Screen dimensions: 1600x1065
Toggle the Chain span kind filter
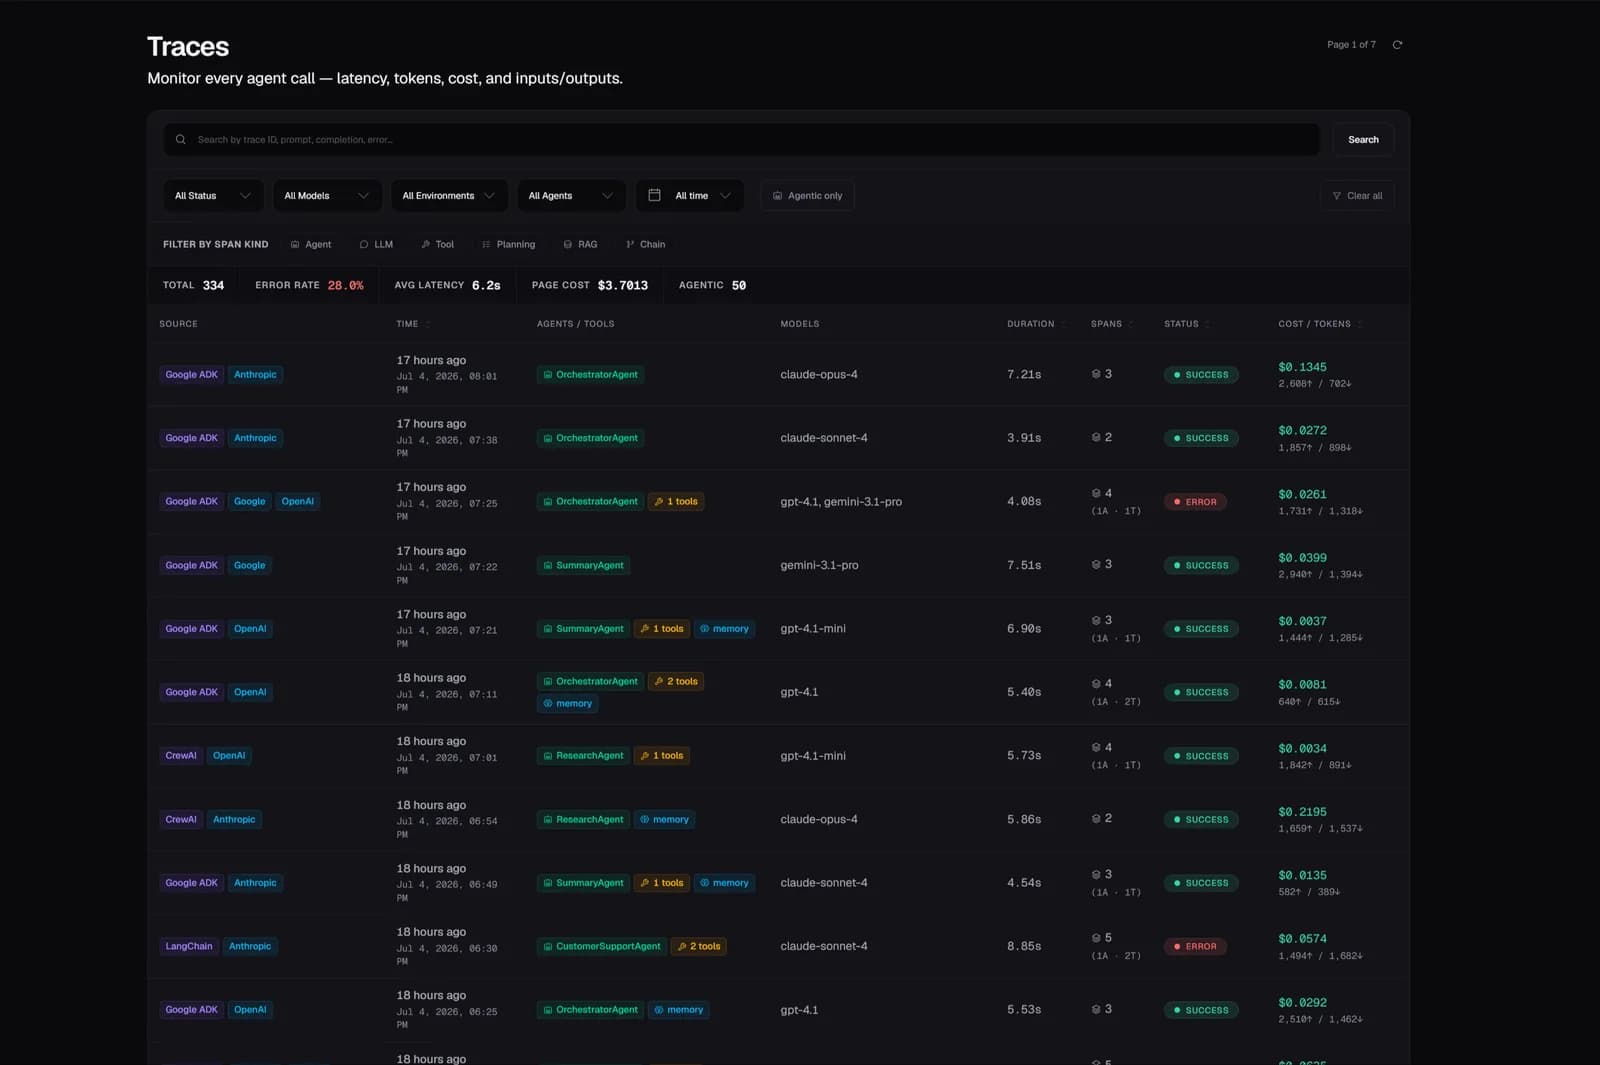[645, 244]
